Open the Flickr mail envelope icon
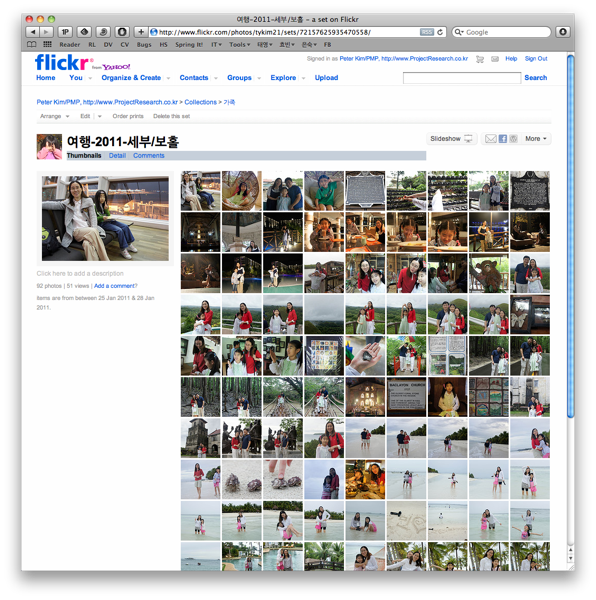 (495, 59)
